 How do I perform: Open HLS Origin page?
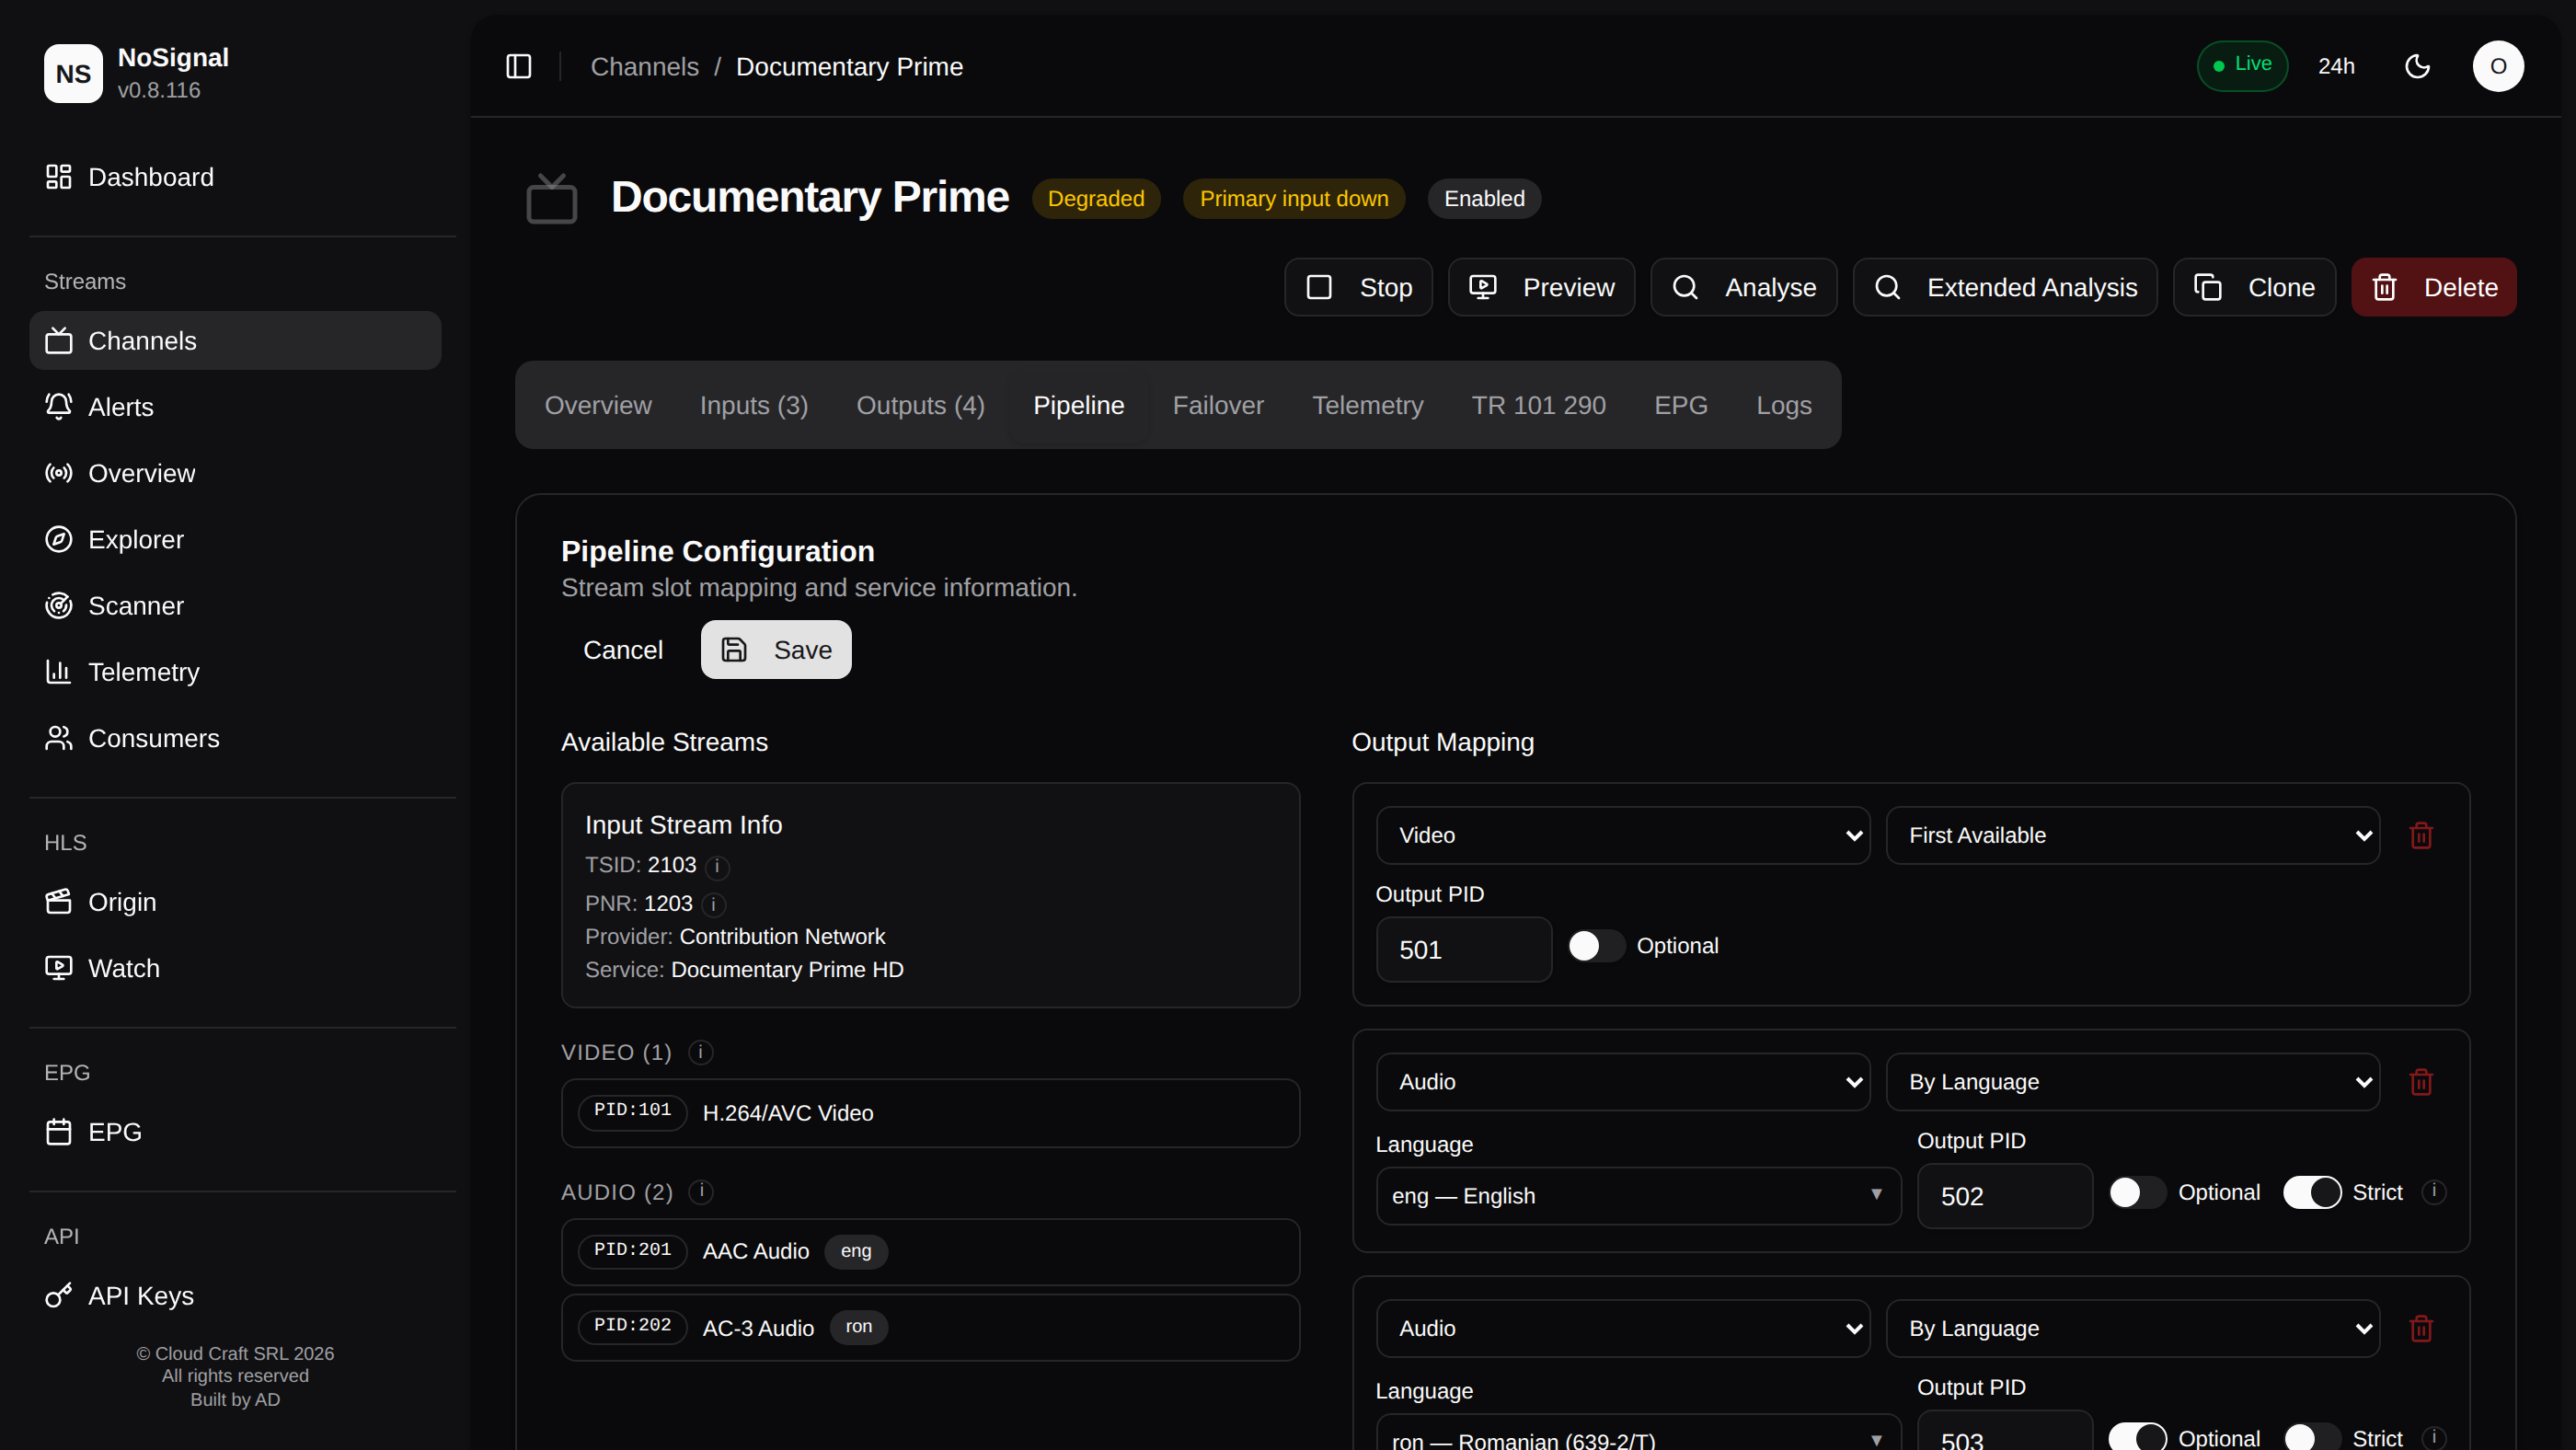point(235,902)
